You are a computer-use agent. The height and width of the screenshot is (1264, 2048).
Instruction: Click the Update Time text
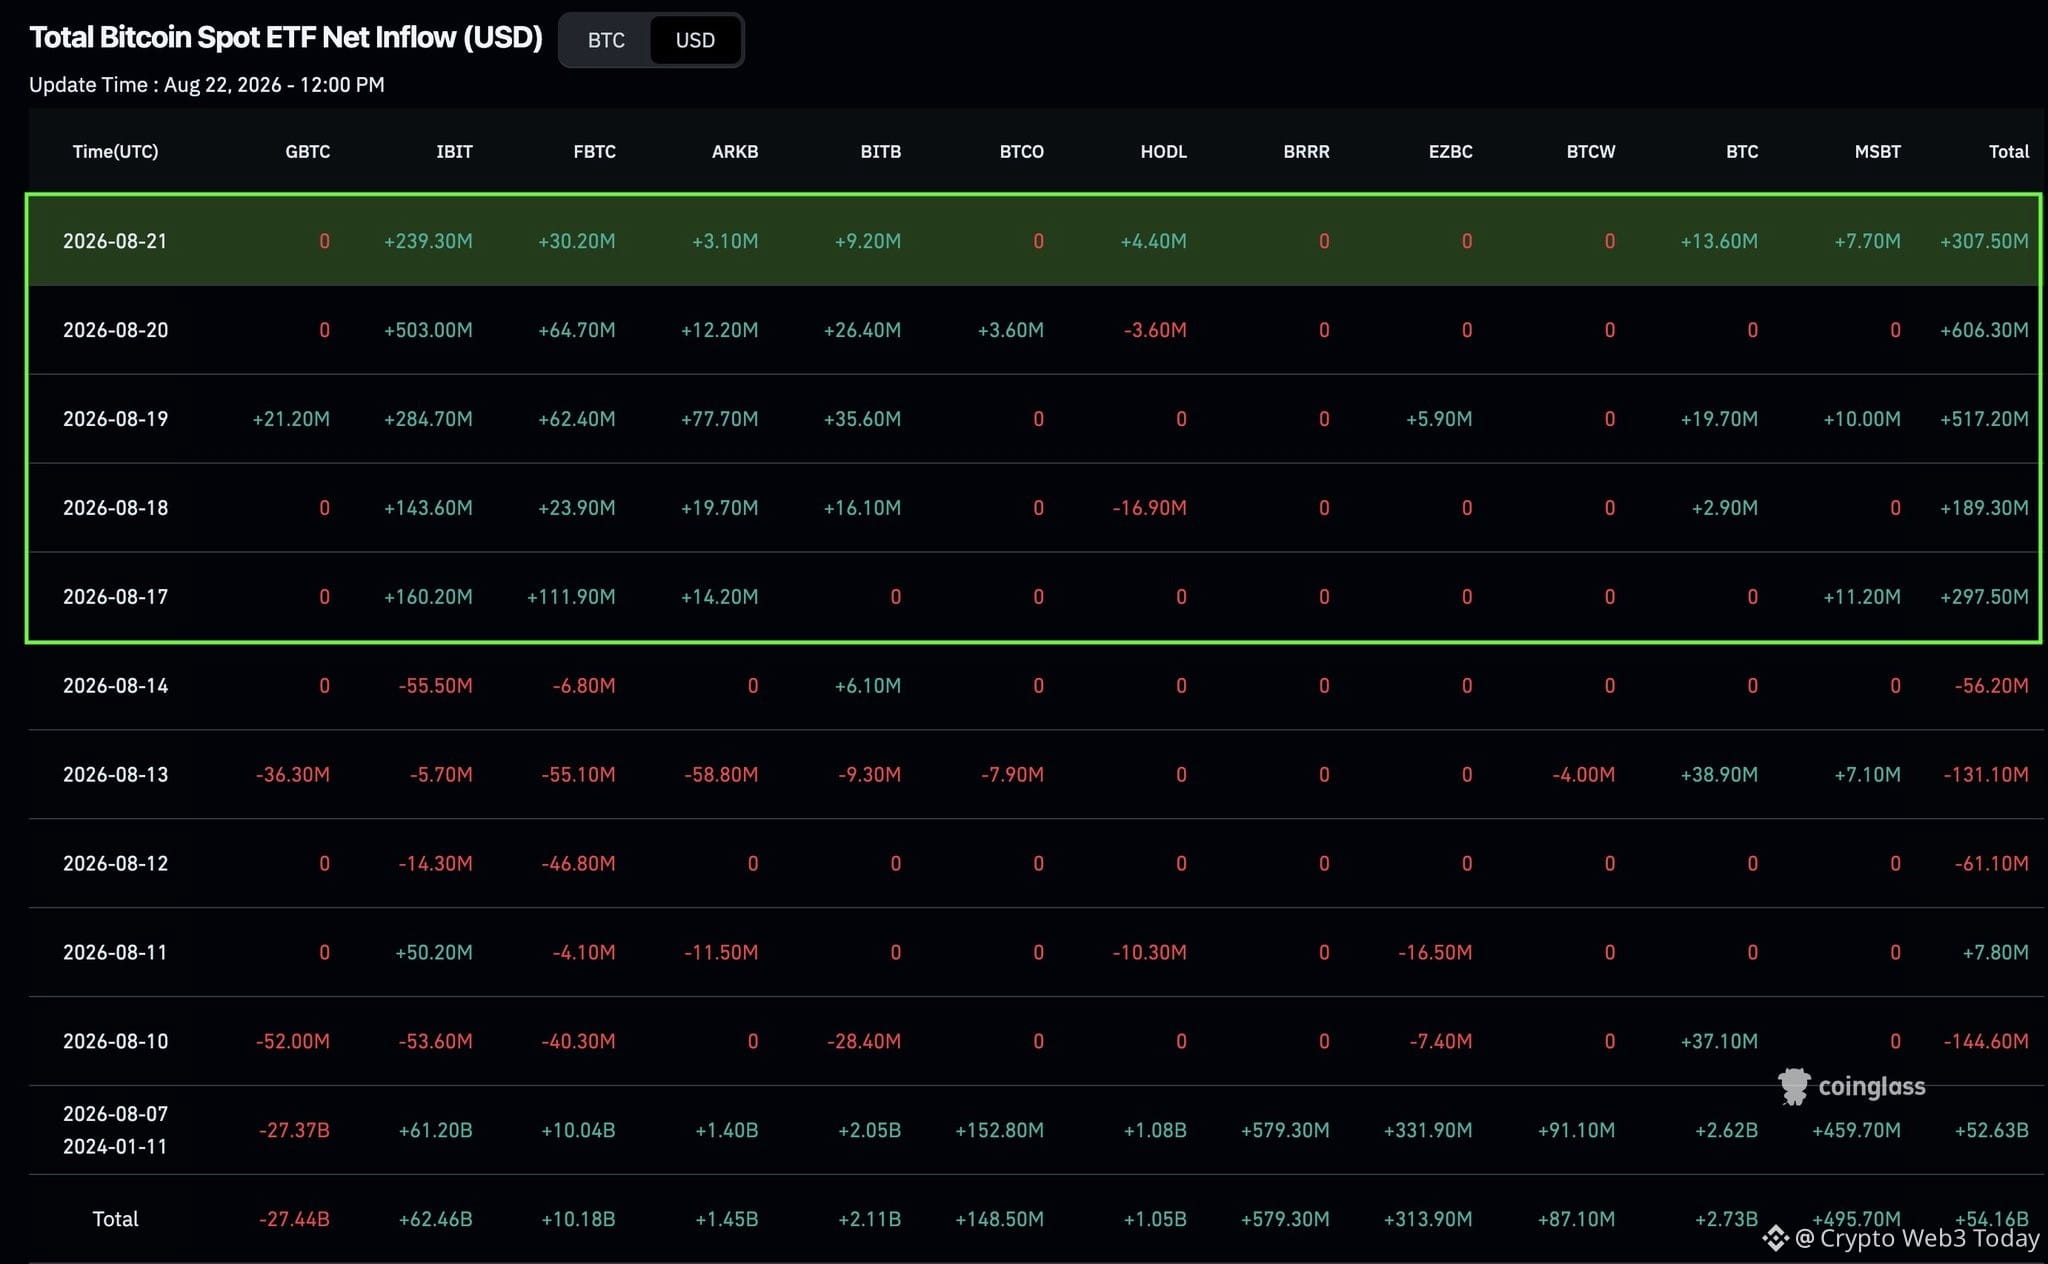point(207,85)
